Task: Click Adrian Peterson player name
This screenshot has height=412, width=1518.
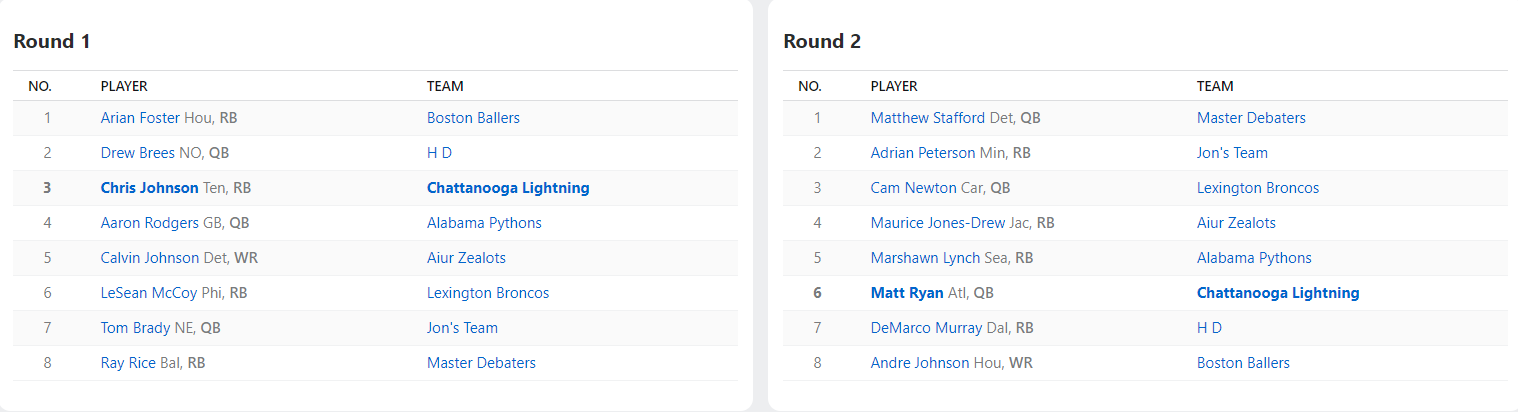Action: (x=922, y=153)
